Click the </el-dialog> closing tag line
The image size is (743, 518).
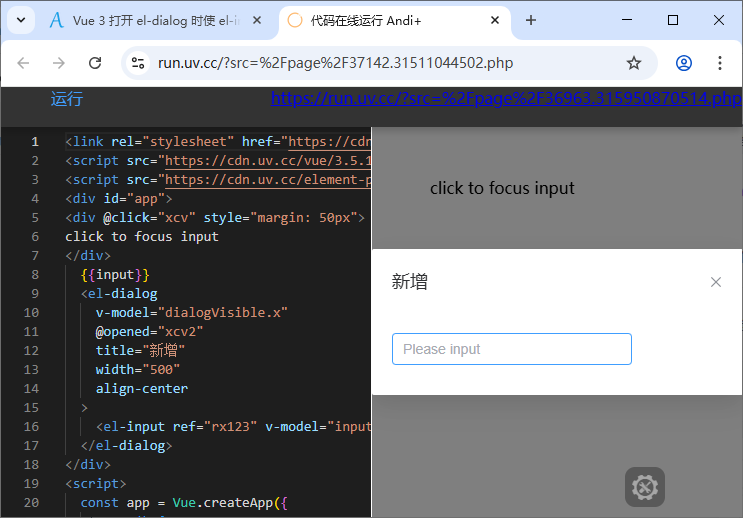127,445
